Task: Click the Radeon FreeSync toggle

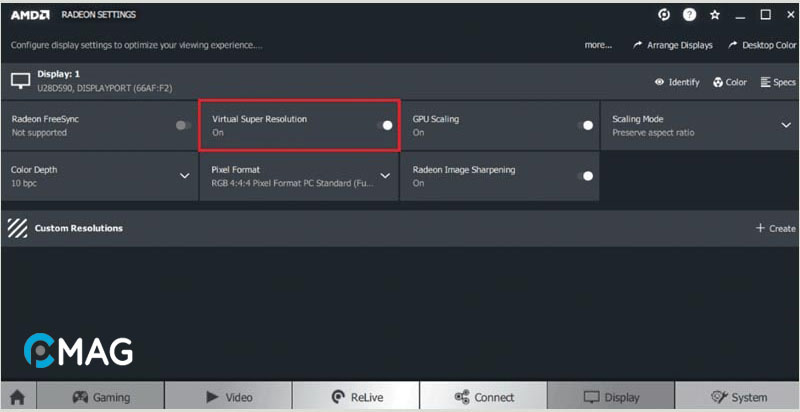Action: click(183, 125)
